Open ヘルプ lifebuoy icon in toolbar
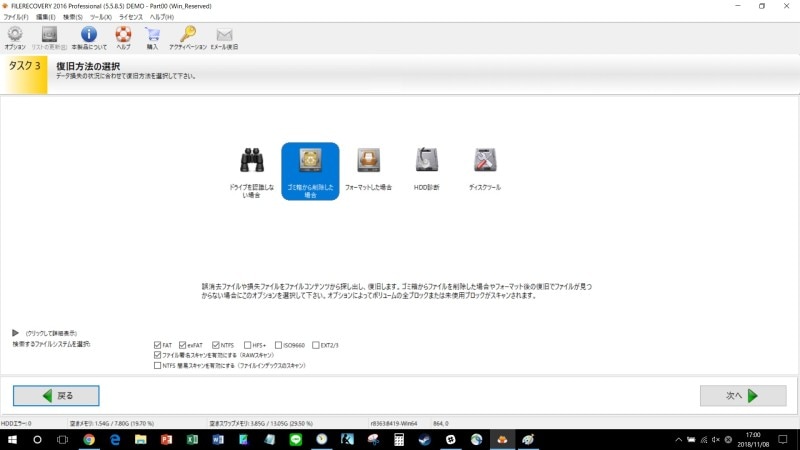Screen dimensions: 800x450 (123, 35)
